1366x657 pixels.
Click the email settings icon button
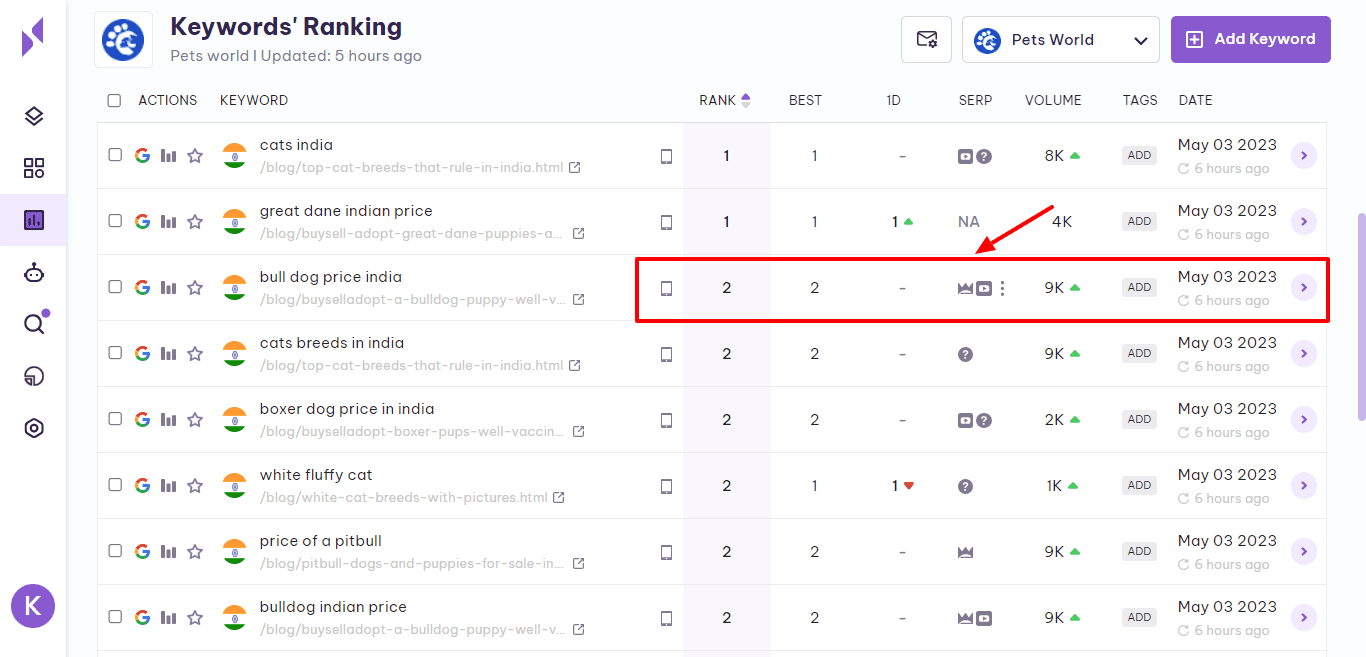926,40
